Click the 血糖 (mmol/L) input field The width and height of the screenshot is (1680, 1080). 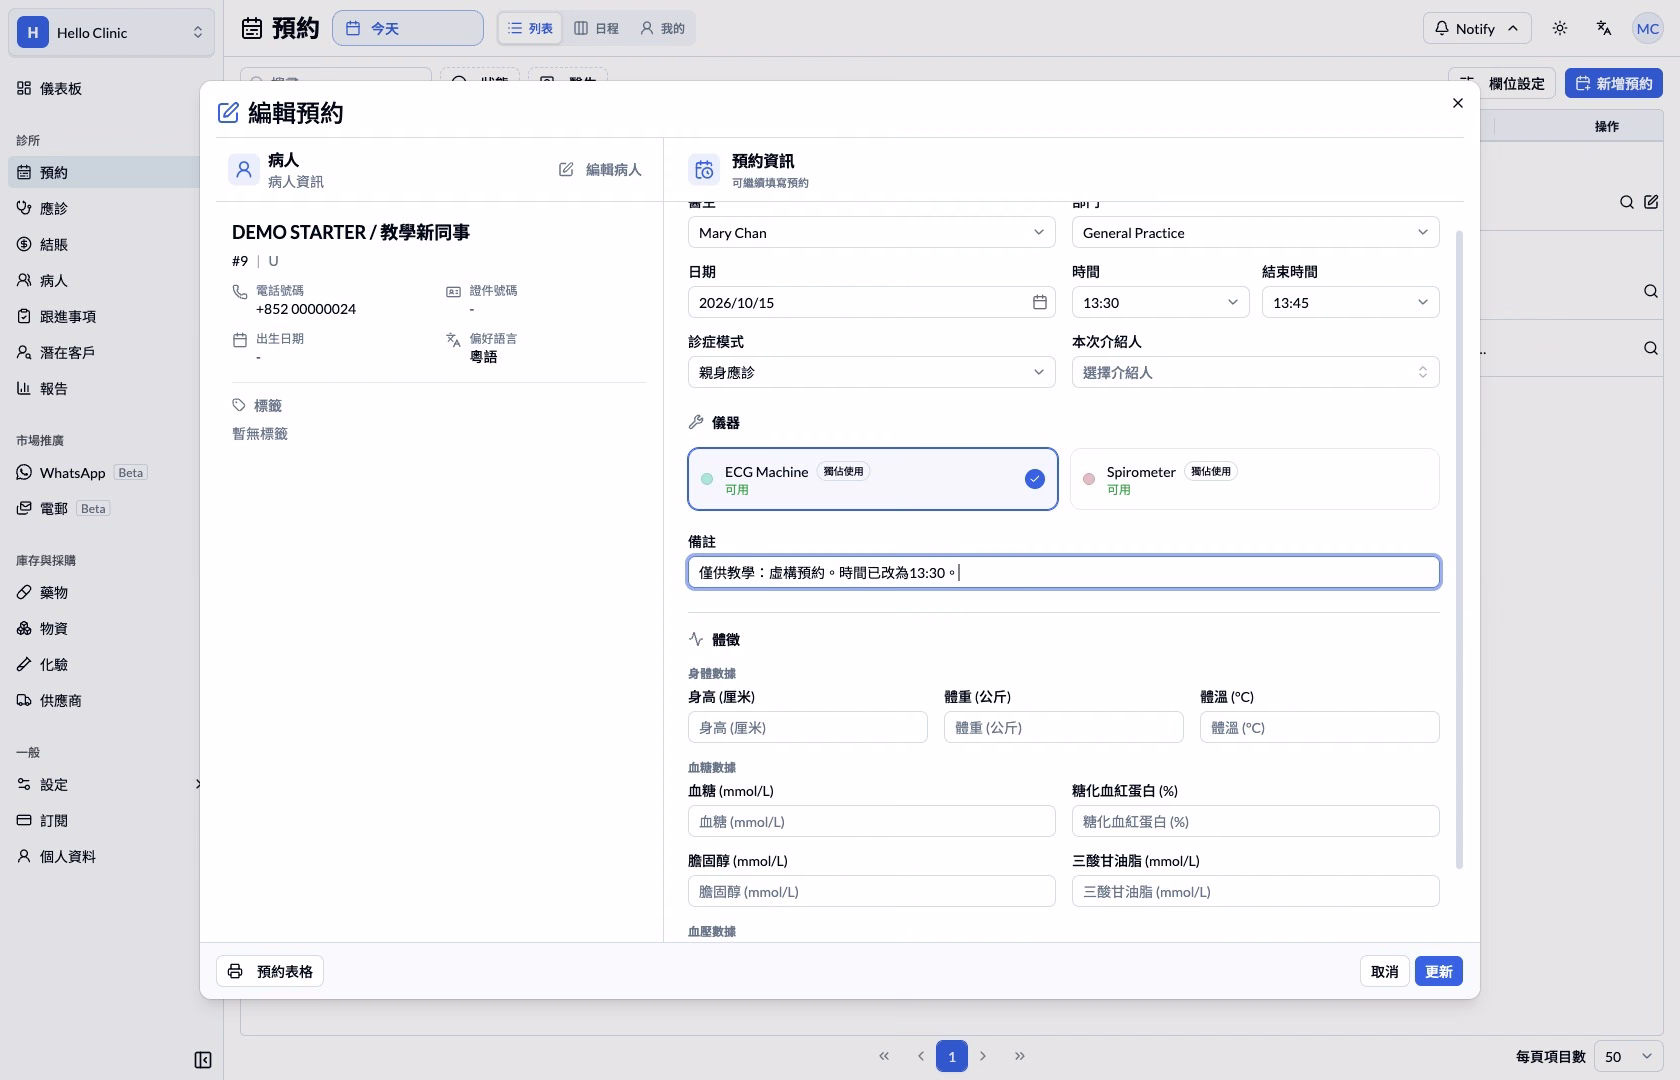coord(871,821)
